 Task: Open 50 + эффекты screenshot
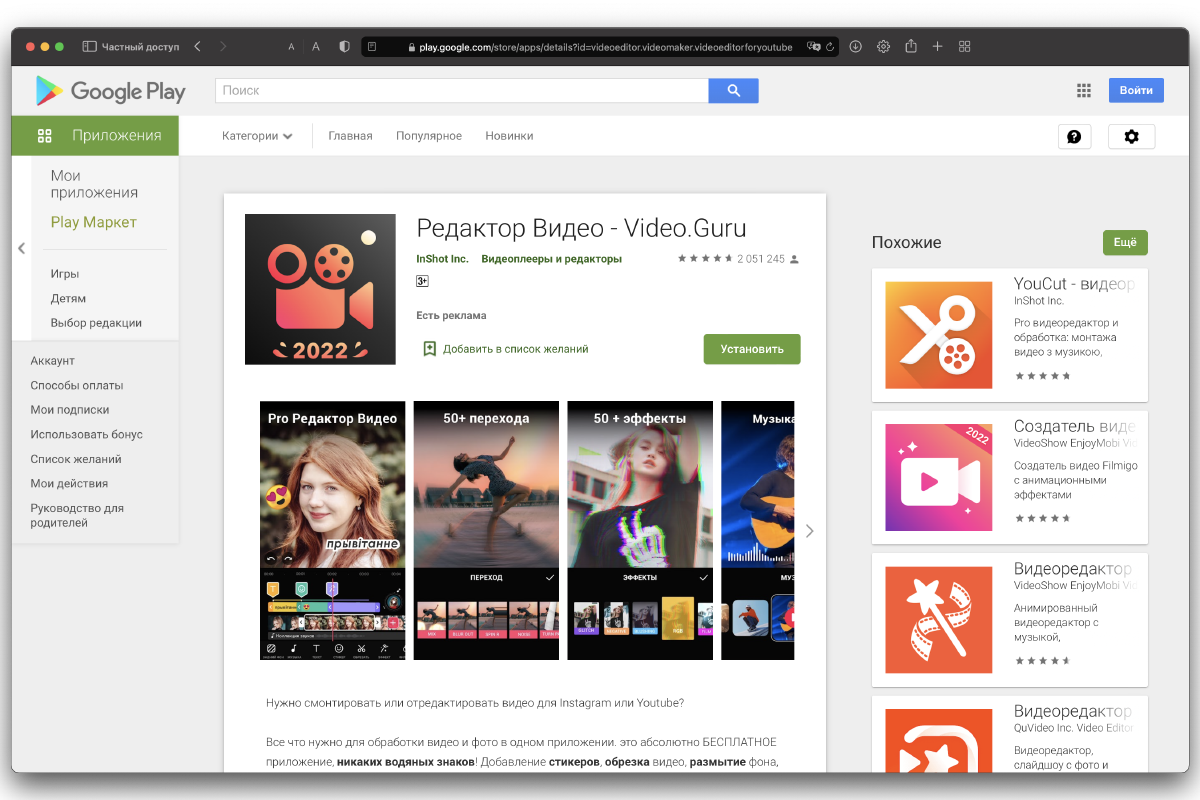point(640,530)
